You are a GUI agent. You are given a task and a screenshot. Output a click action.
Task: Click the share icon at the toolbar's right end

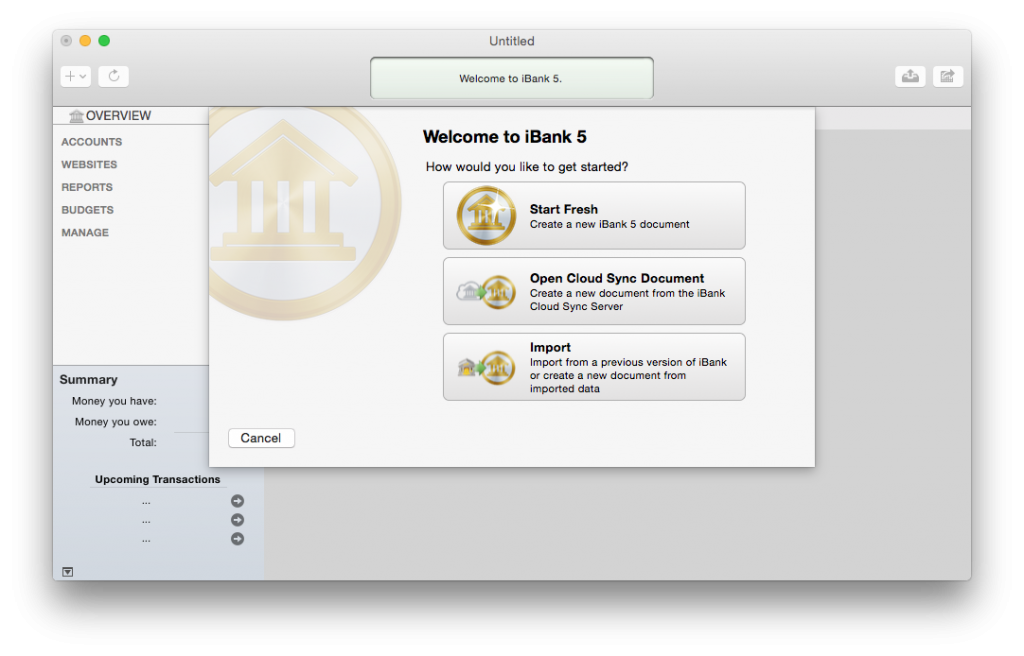click(x=948, y=76)
